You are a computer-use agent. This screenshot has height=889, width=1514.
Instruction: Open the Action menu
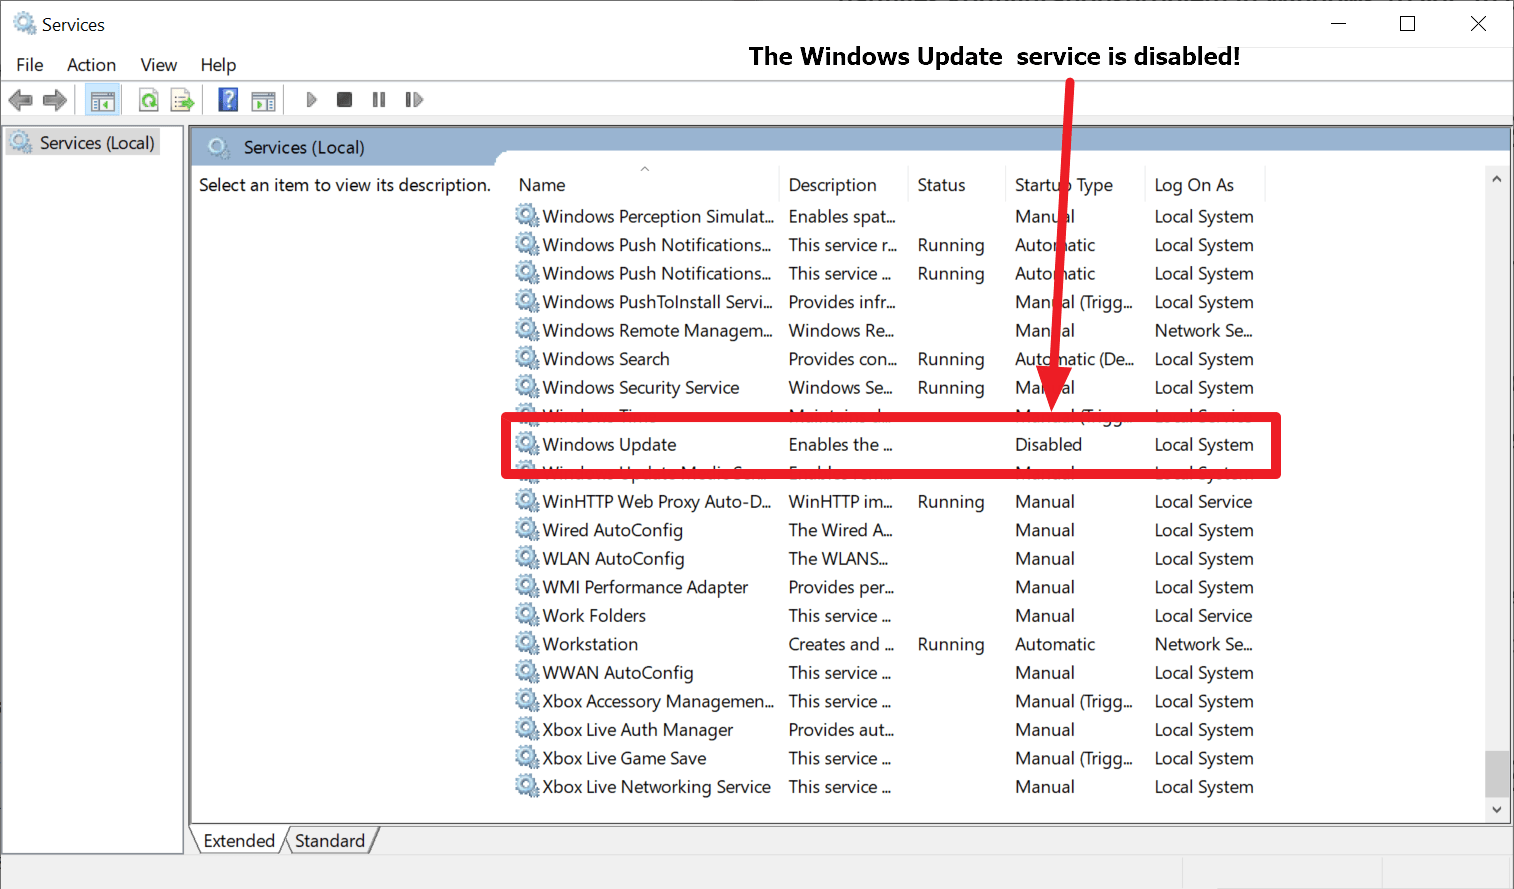(x=91, y=65)
